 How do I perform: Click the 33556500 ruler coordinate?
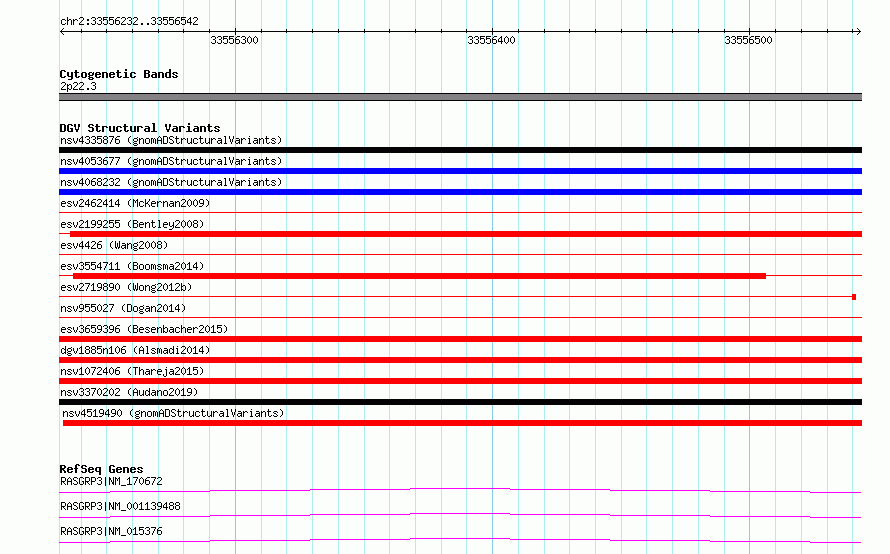(748, 40)
